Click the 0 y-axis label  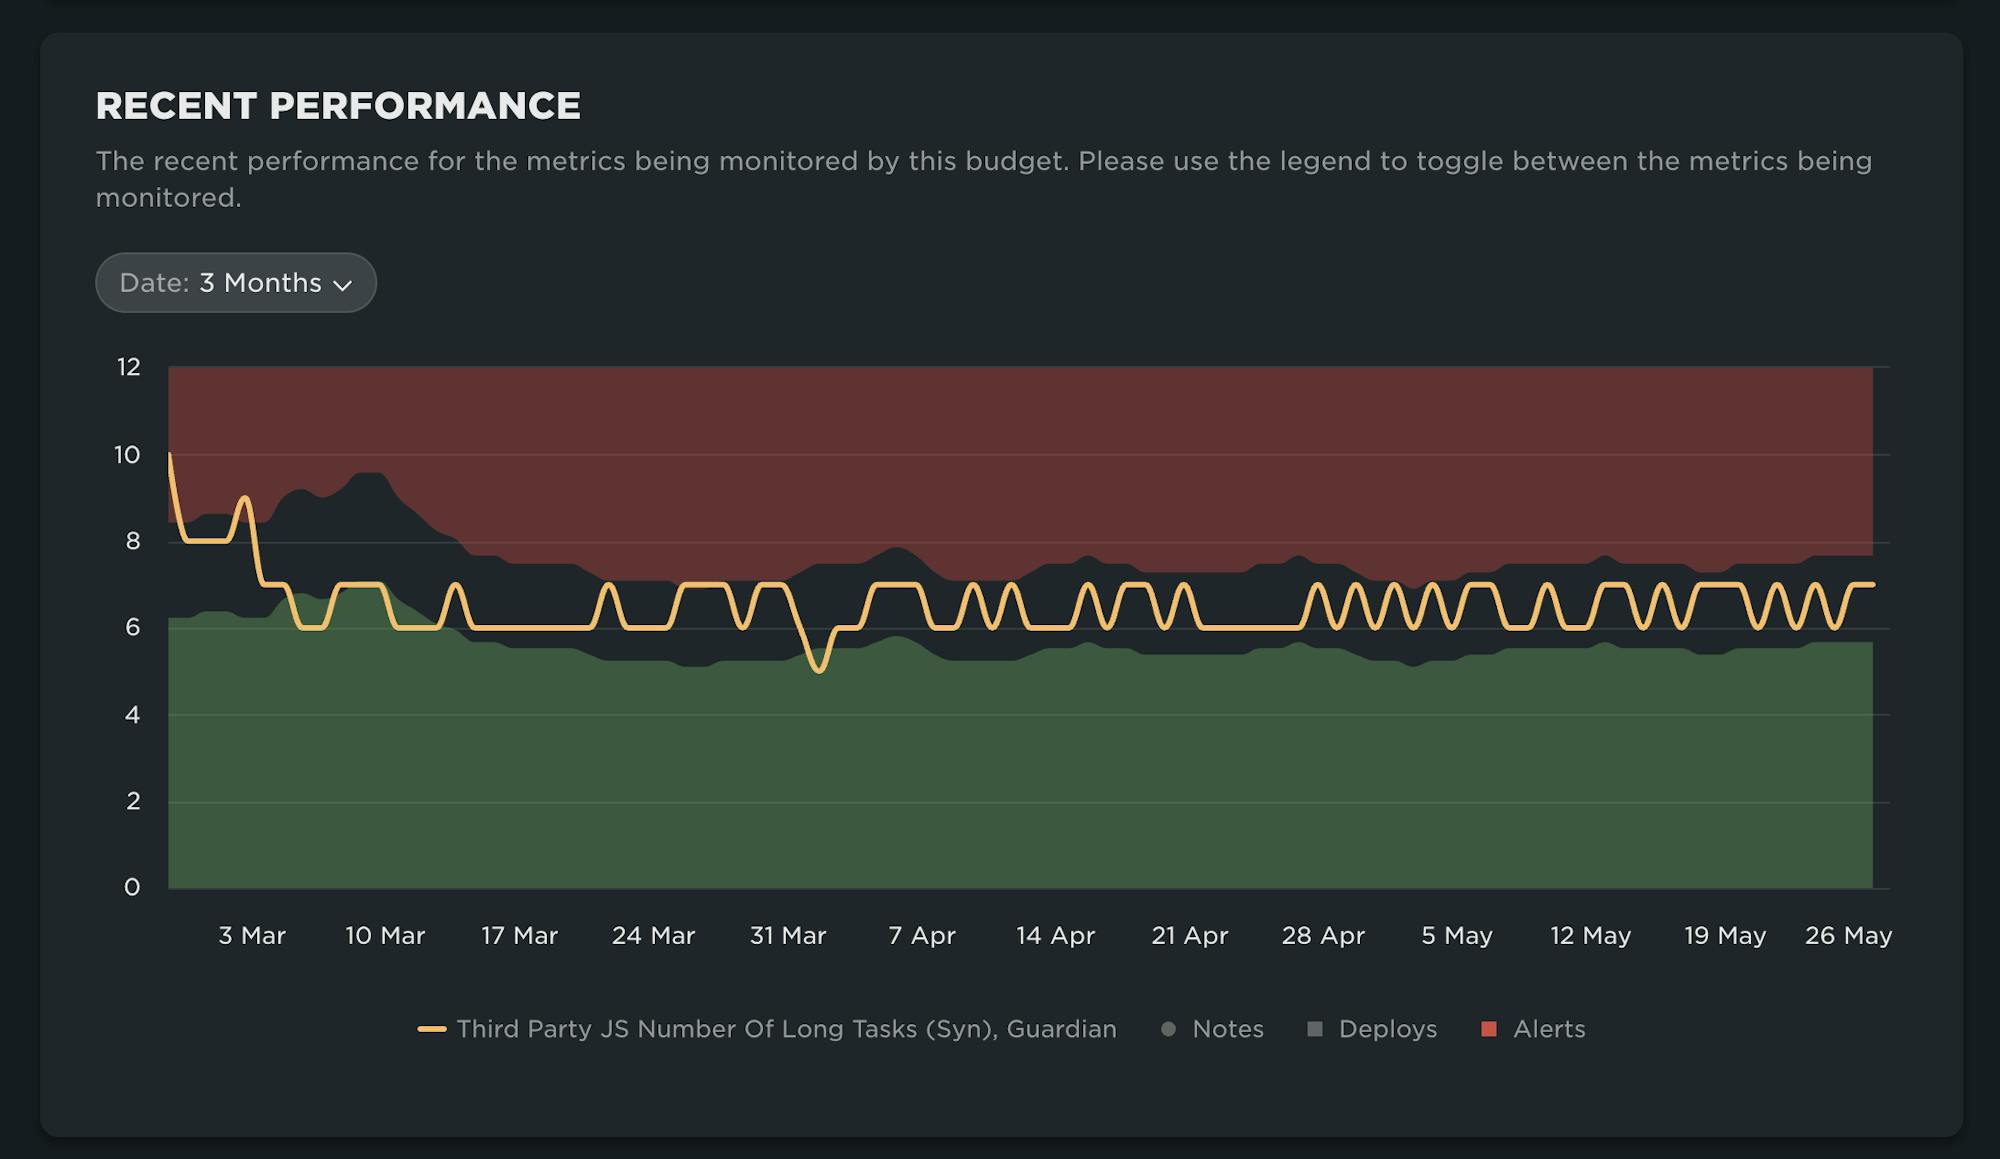click(132, 887)
